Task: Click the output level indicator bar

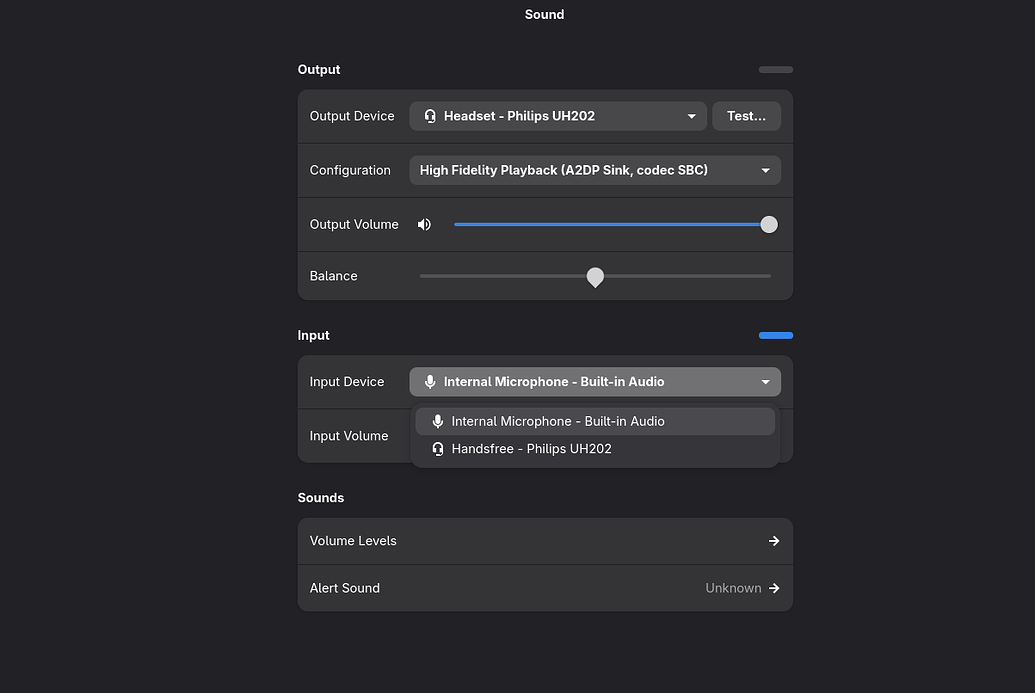Action: click(x=775, y=70)
